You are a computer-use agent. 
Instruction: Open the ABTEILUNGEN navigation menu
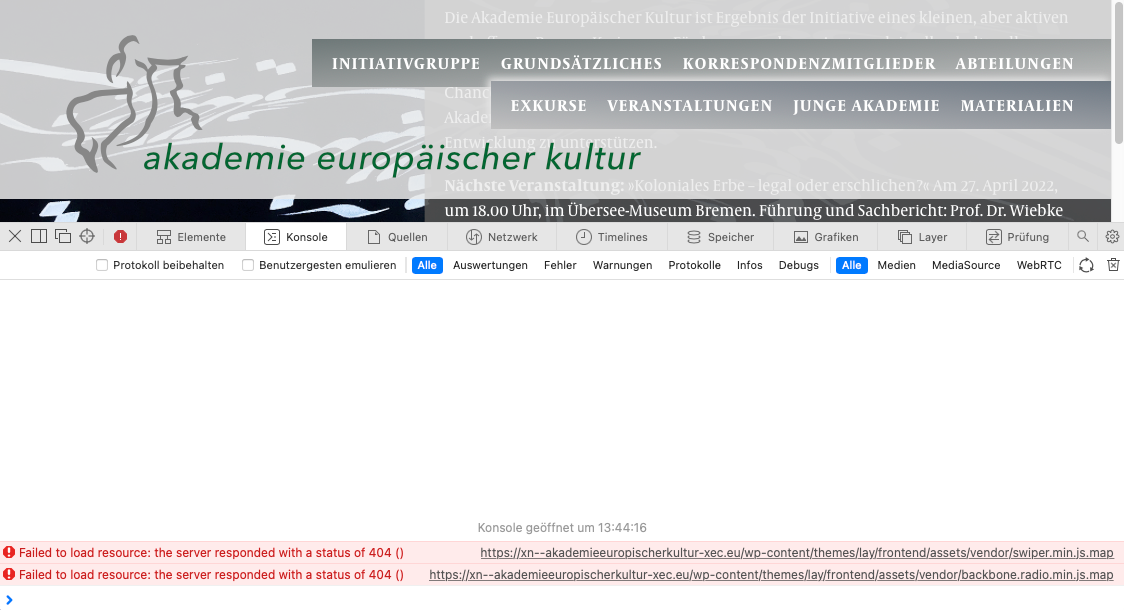tap(1014, 63)
